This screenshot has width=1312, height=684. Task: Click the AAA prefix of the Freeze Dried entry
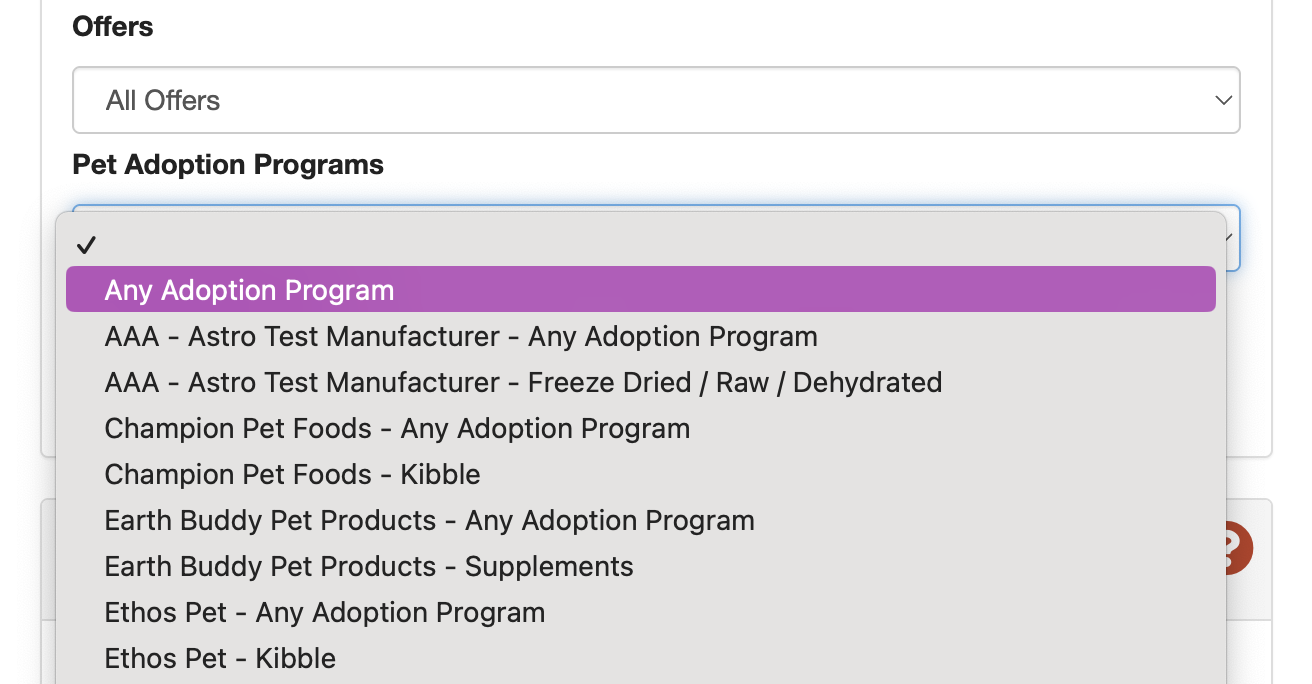click(x=131, y=382)
